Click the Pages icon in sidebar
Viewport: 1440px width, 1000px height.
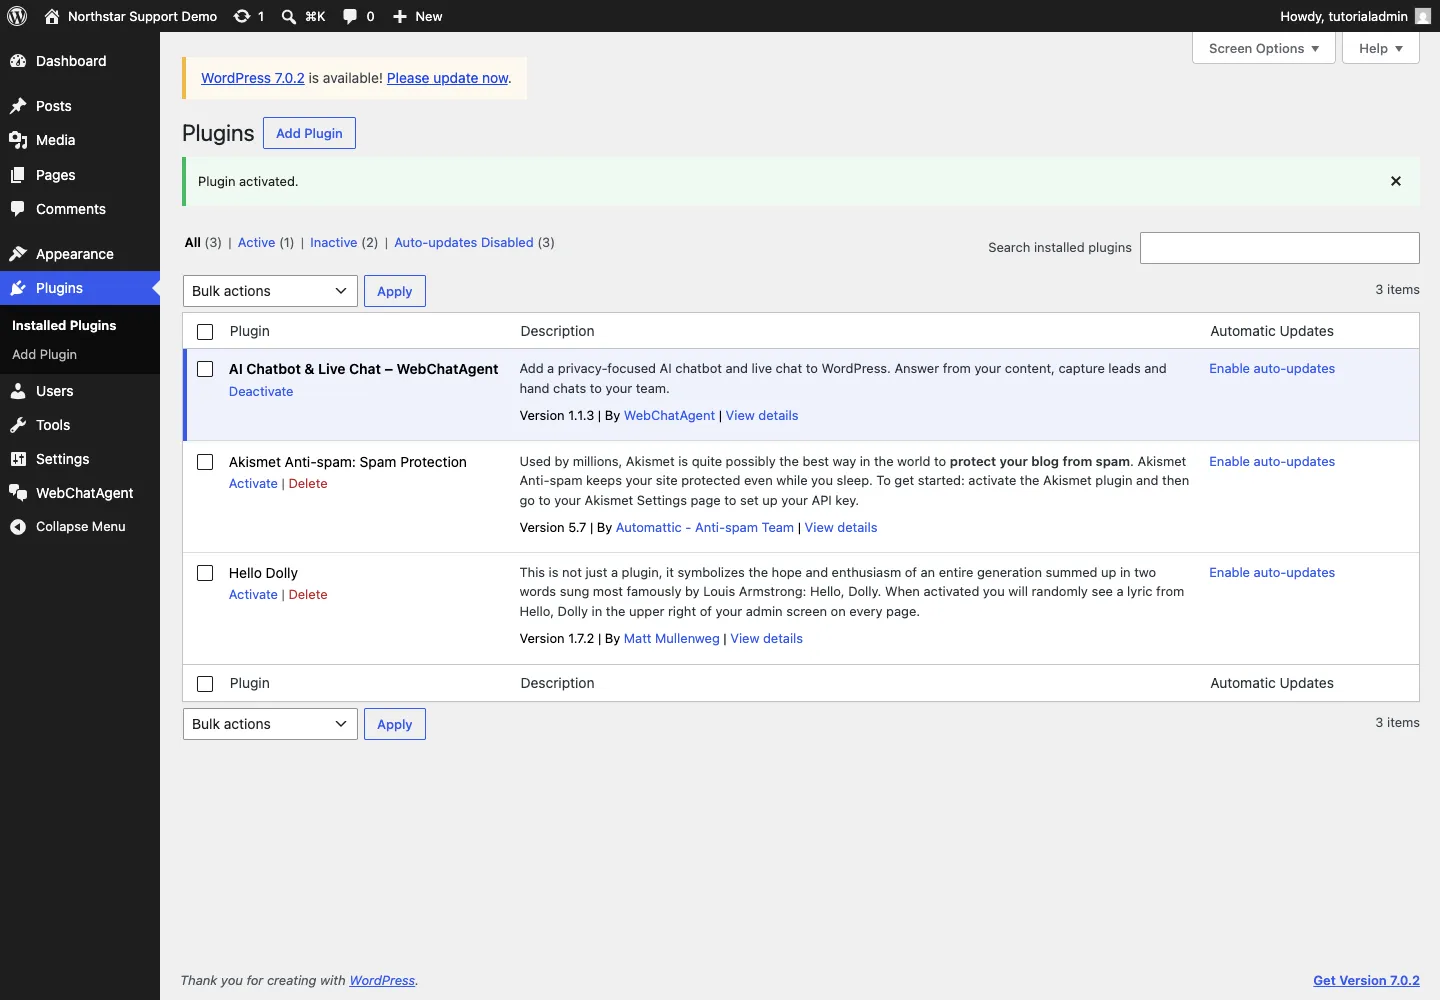pos(18,175)
